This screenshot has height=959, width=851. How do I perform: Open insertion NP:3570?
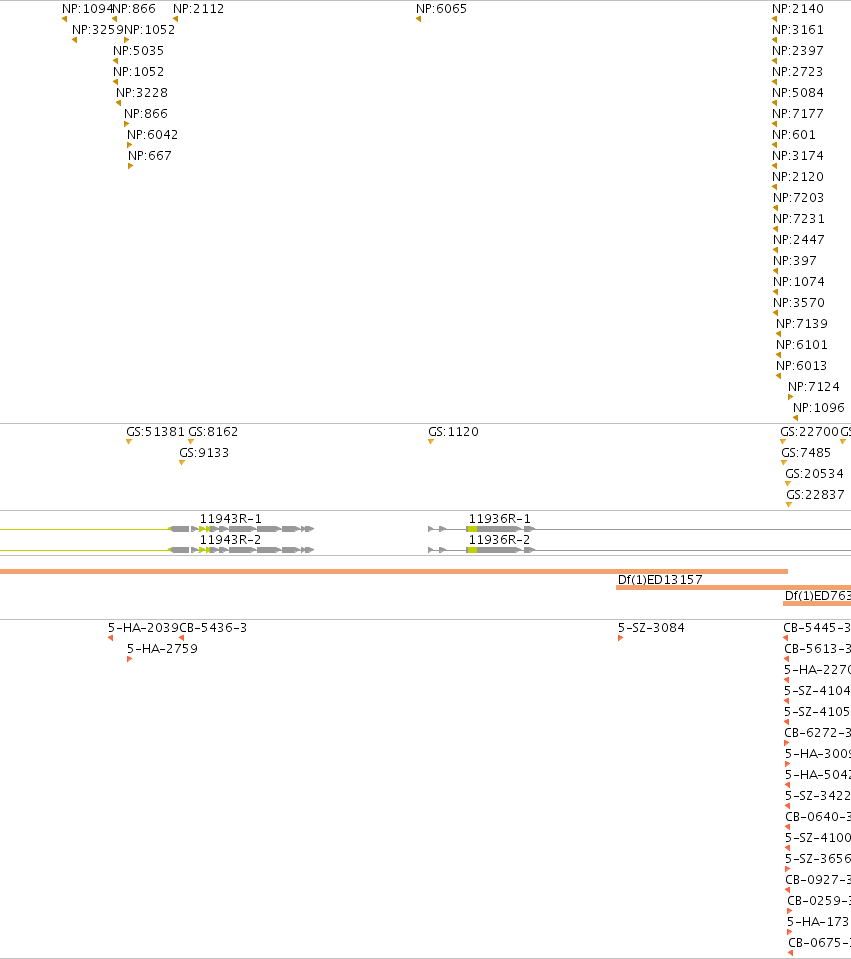(799, 302)
